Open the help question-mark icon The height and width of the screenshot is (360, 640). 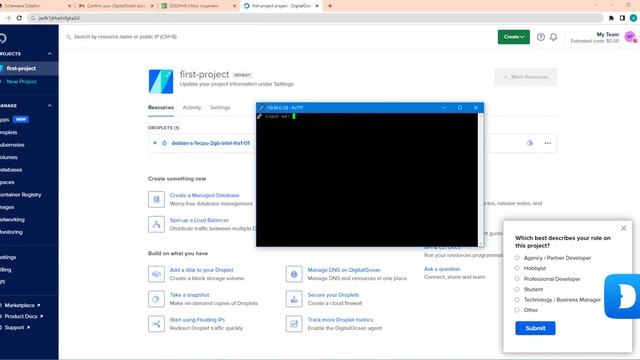(540, 37)
